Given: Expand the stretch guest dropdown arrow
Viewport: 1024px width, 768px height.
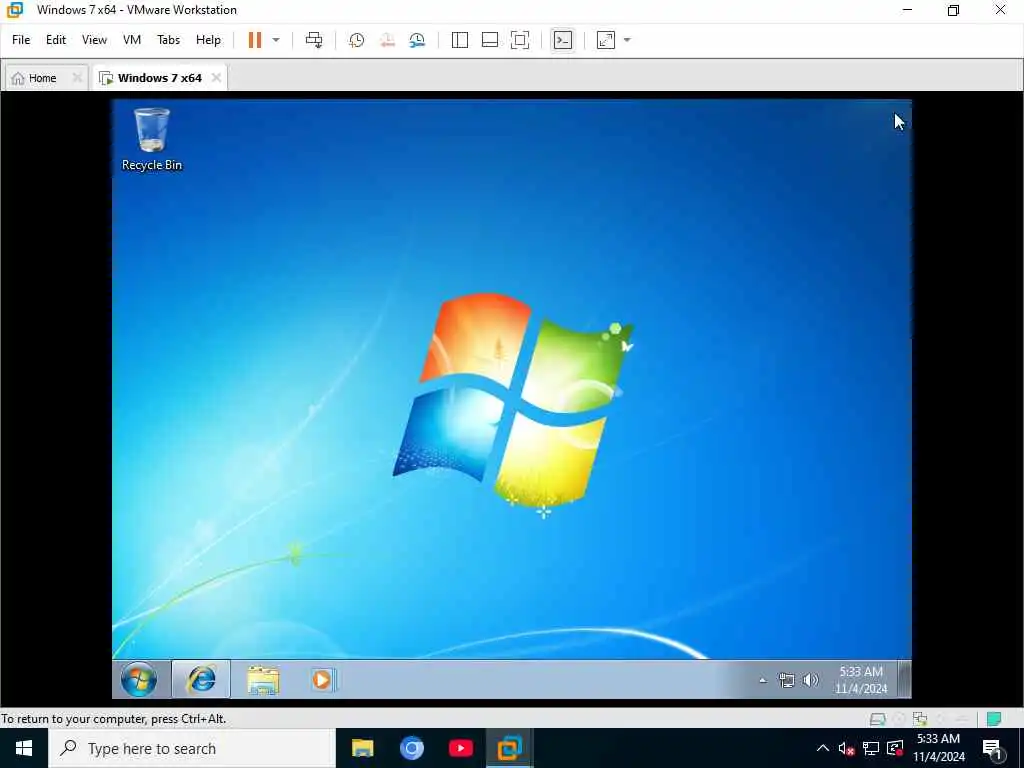Looking at the screenshot, I should pyautogui.click(x=627, y=40).
